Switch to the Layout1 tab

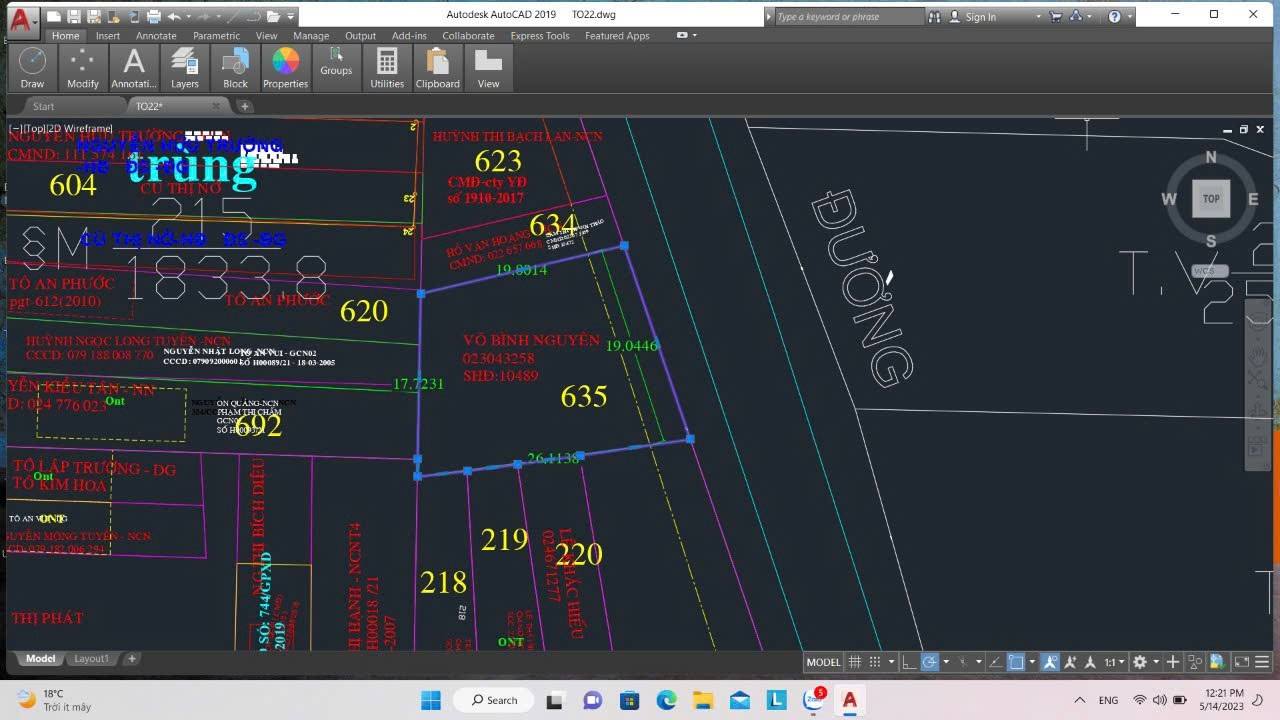[91, 658]
